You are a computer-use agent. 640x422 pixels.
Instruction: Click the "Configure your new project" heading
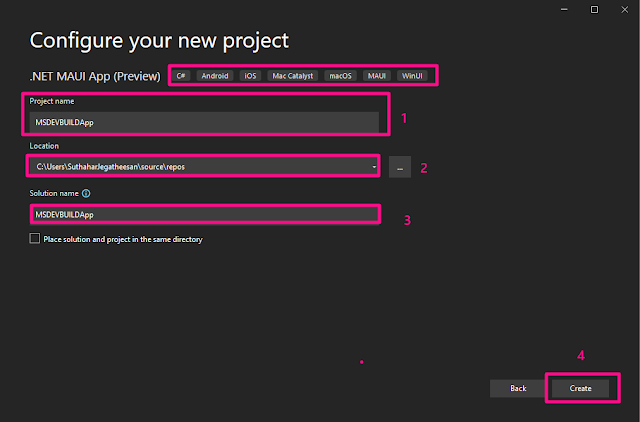coord(159,41)
